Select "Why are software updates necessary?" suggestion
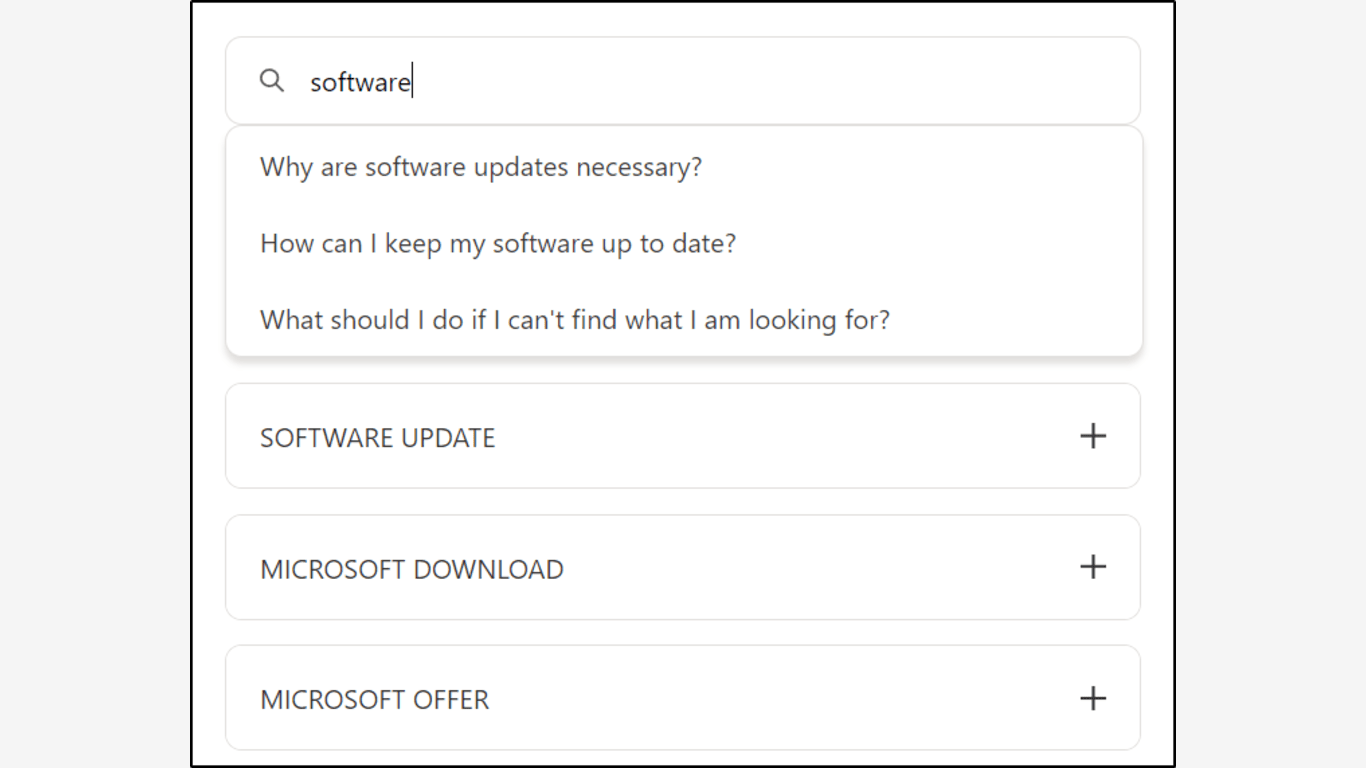1366x768 pixels. (481, 167)
